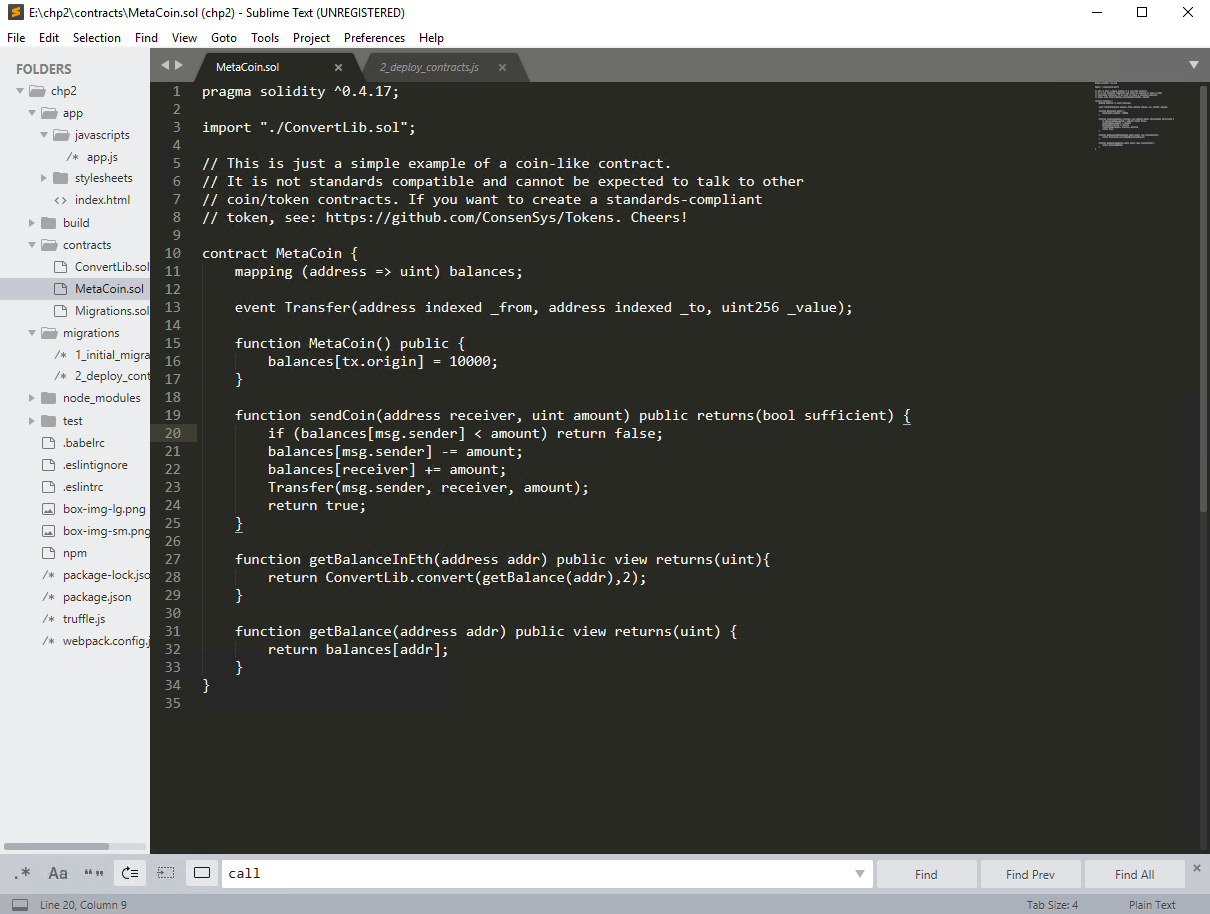Toggle whole word search option

click(x=94, y=873)
